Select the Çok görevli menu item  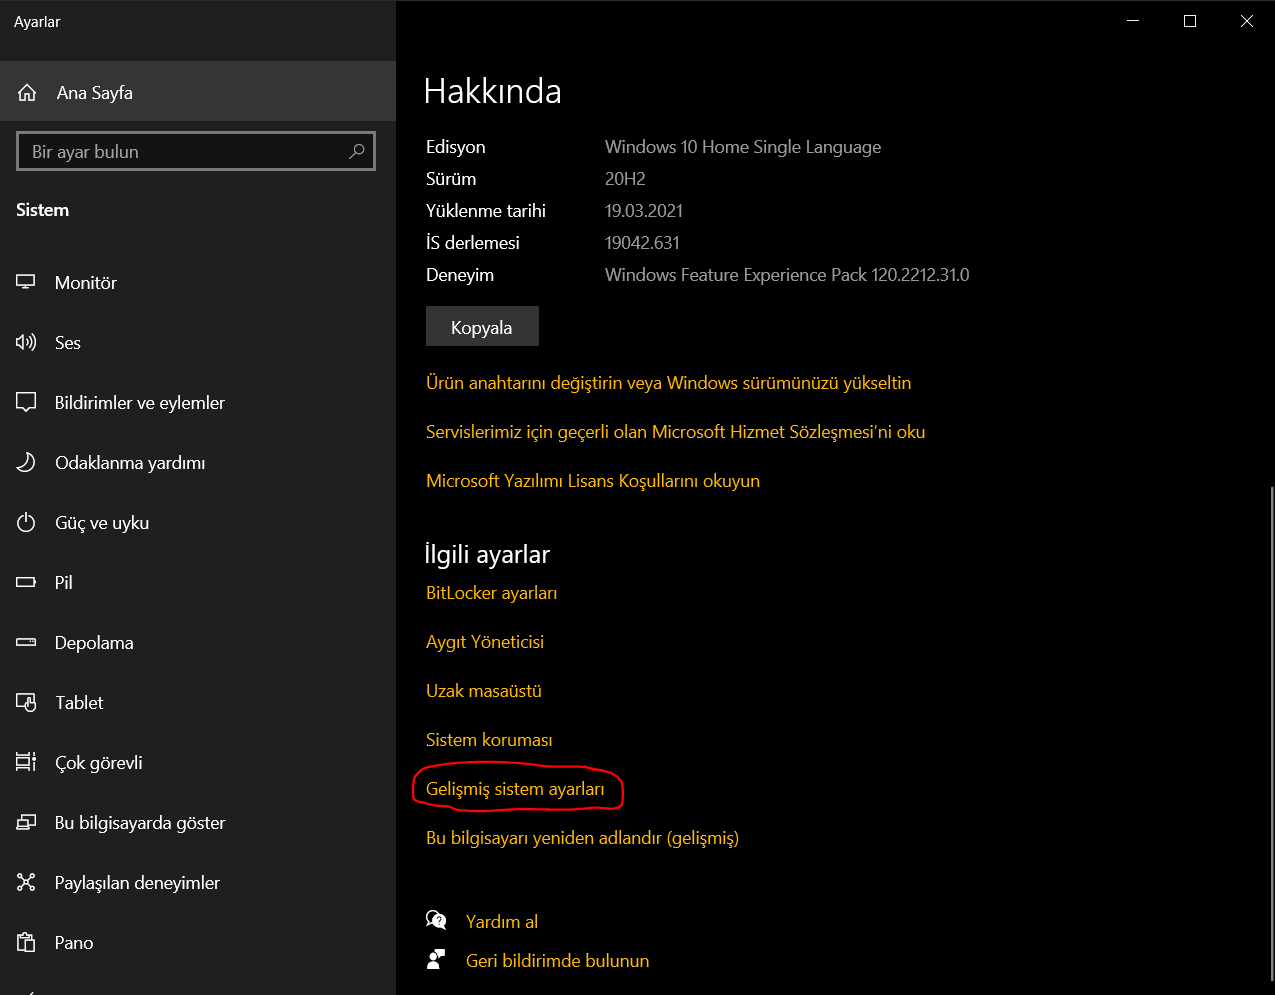point(98,763)
